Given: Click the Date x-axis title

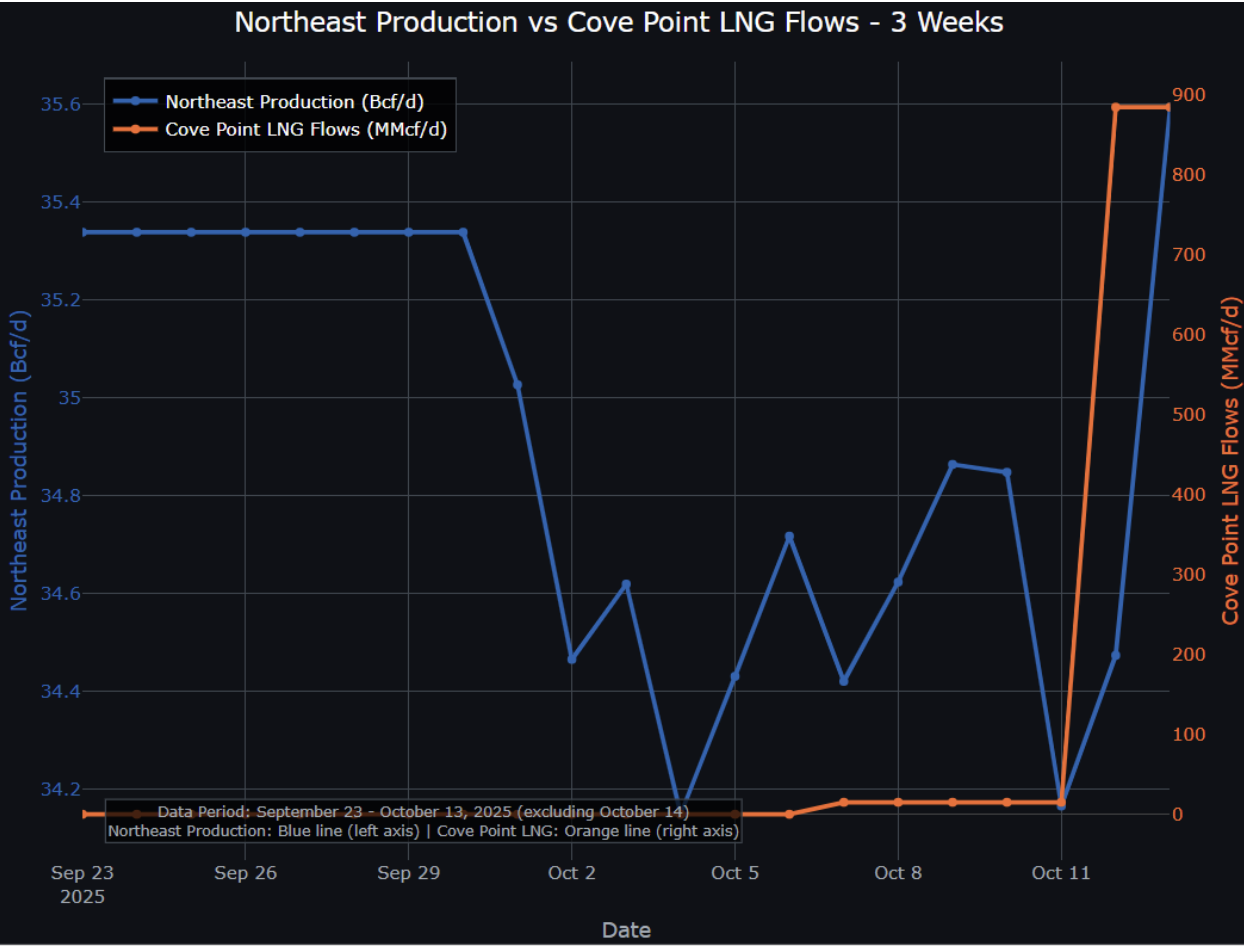Looking at the screenshot, I should [x=626, y=930].
